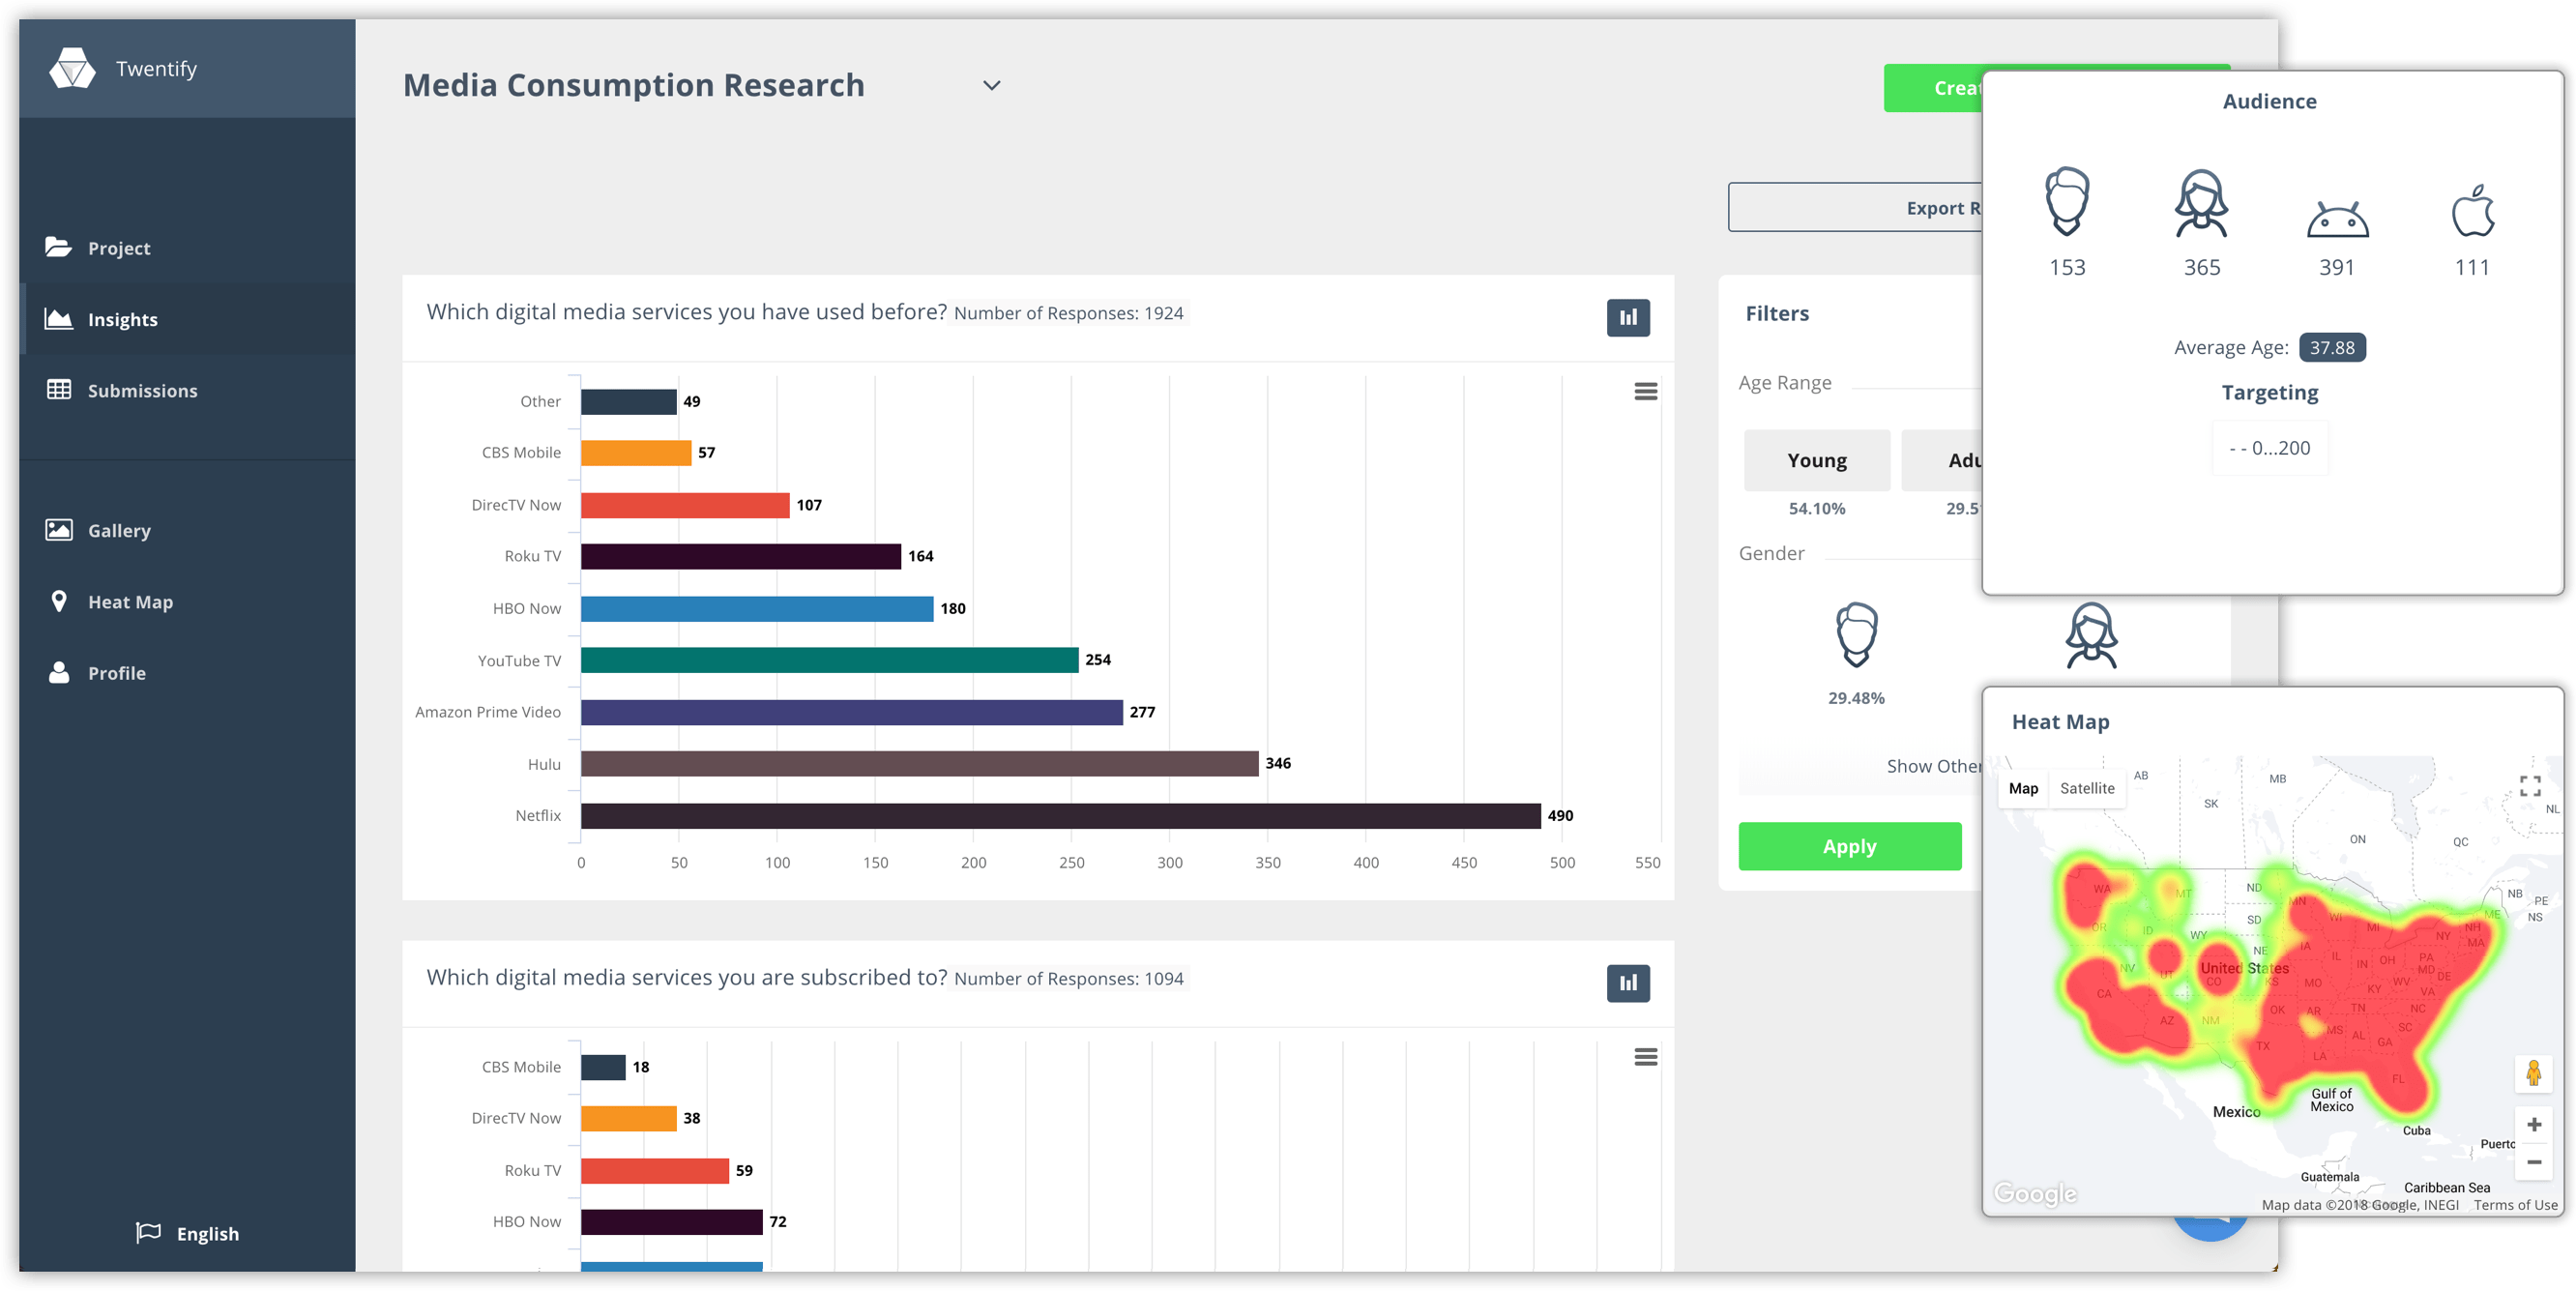Click the YouTube TV bar valued 254
Image resolution: width=2576 pixels, height=1291 pixels.
click(829, 659)
